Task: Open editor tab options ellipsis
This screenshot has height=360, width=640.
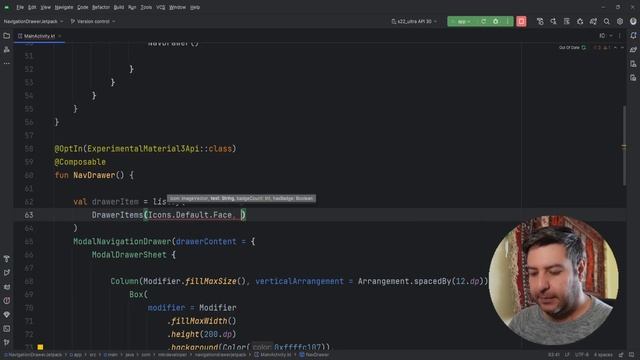Action: (620, 36)
